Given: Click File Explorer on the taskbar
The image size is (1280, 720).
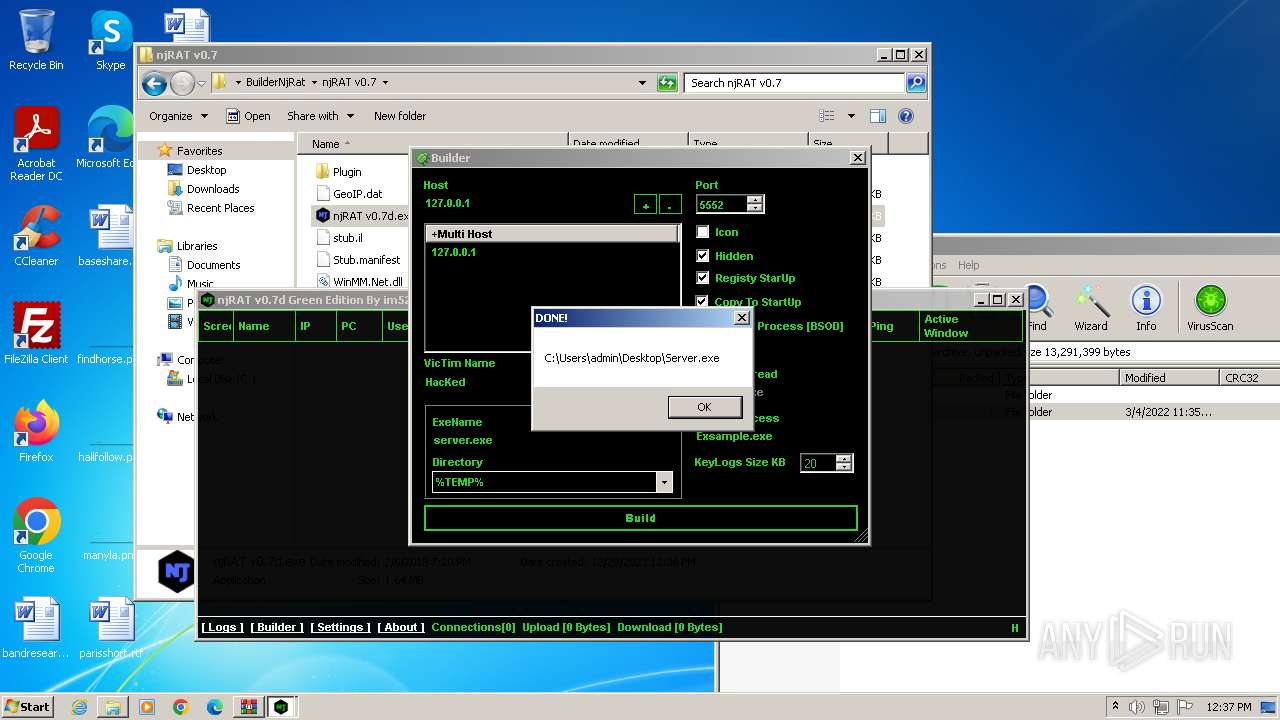Looking at the screenshot, I should (x=113, y=707).
